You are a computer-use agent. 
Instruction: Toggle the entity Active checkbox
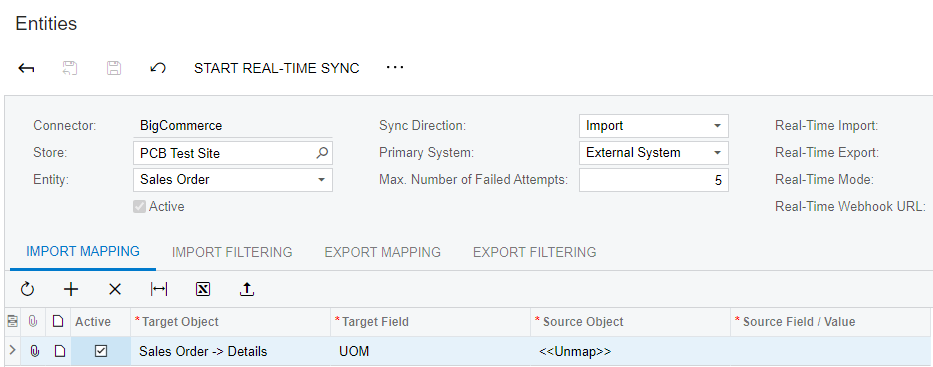point(139,207)
